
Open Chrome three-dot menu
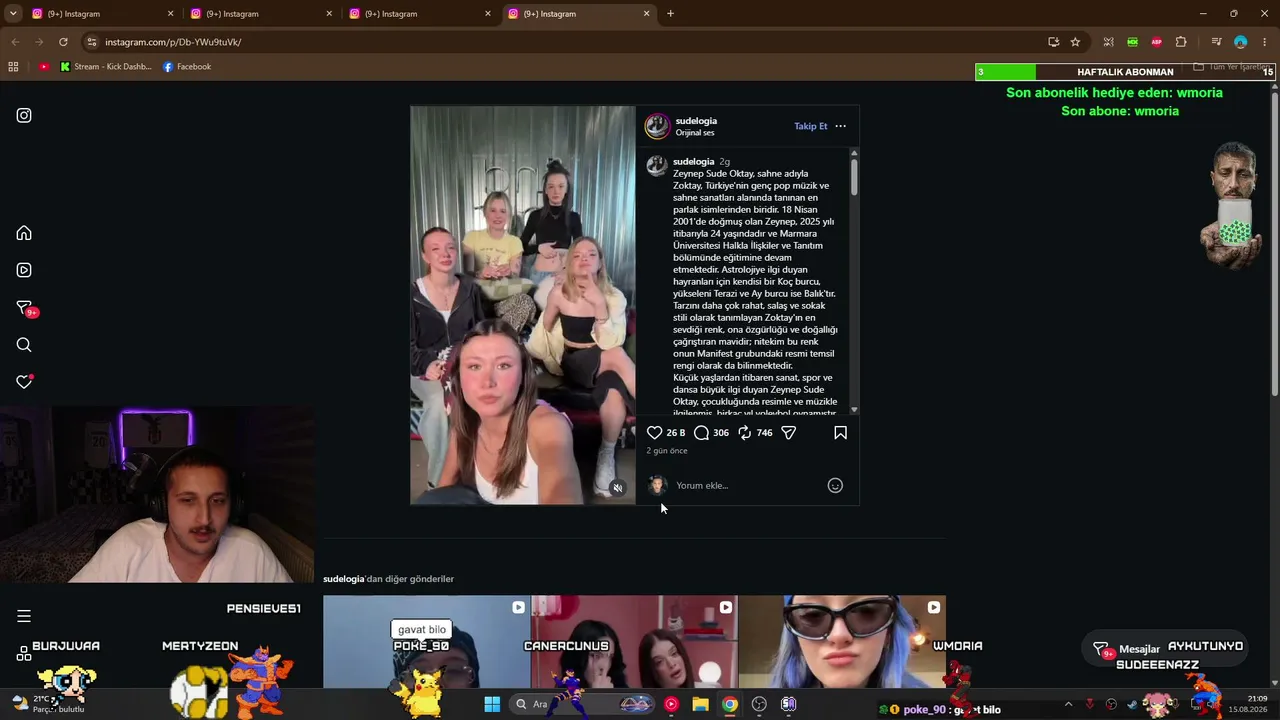(x=1265, y=42)
